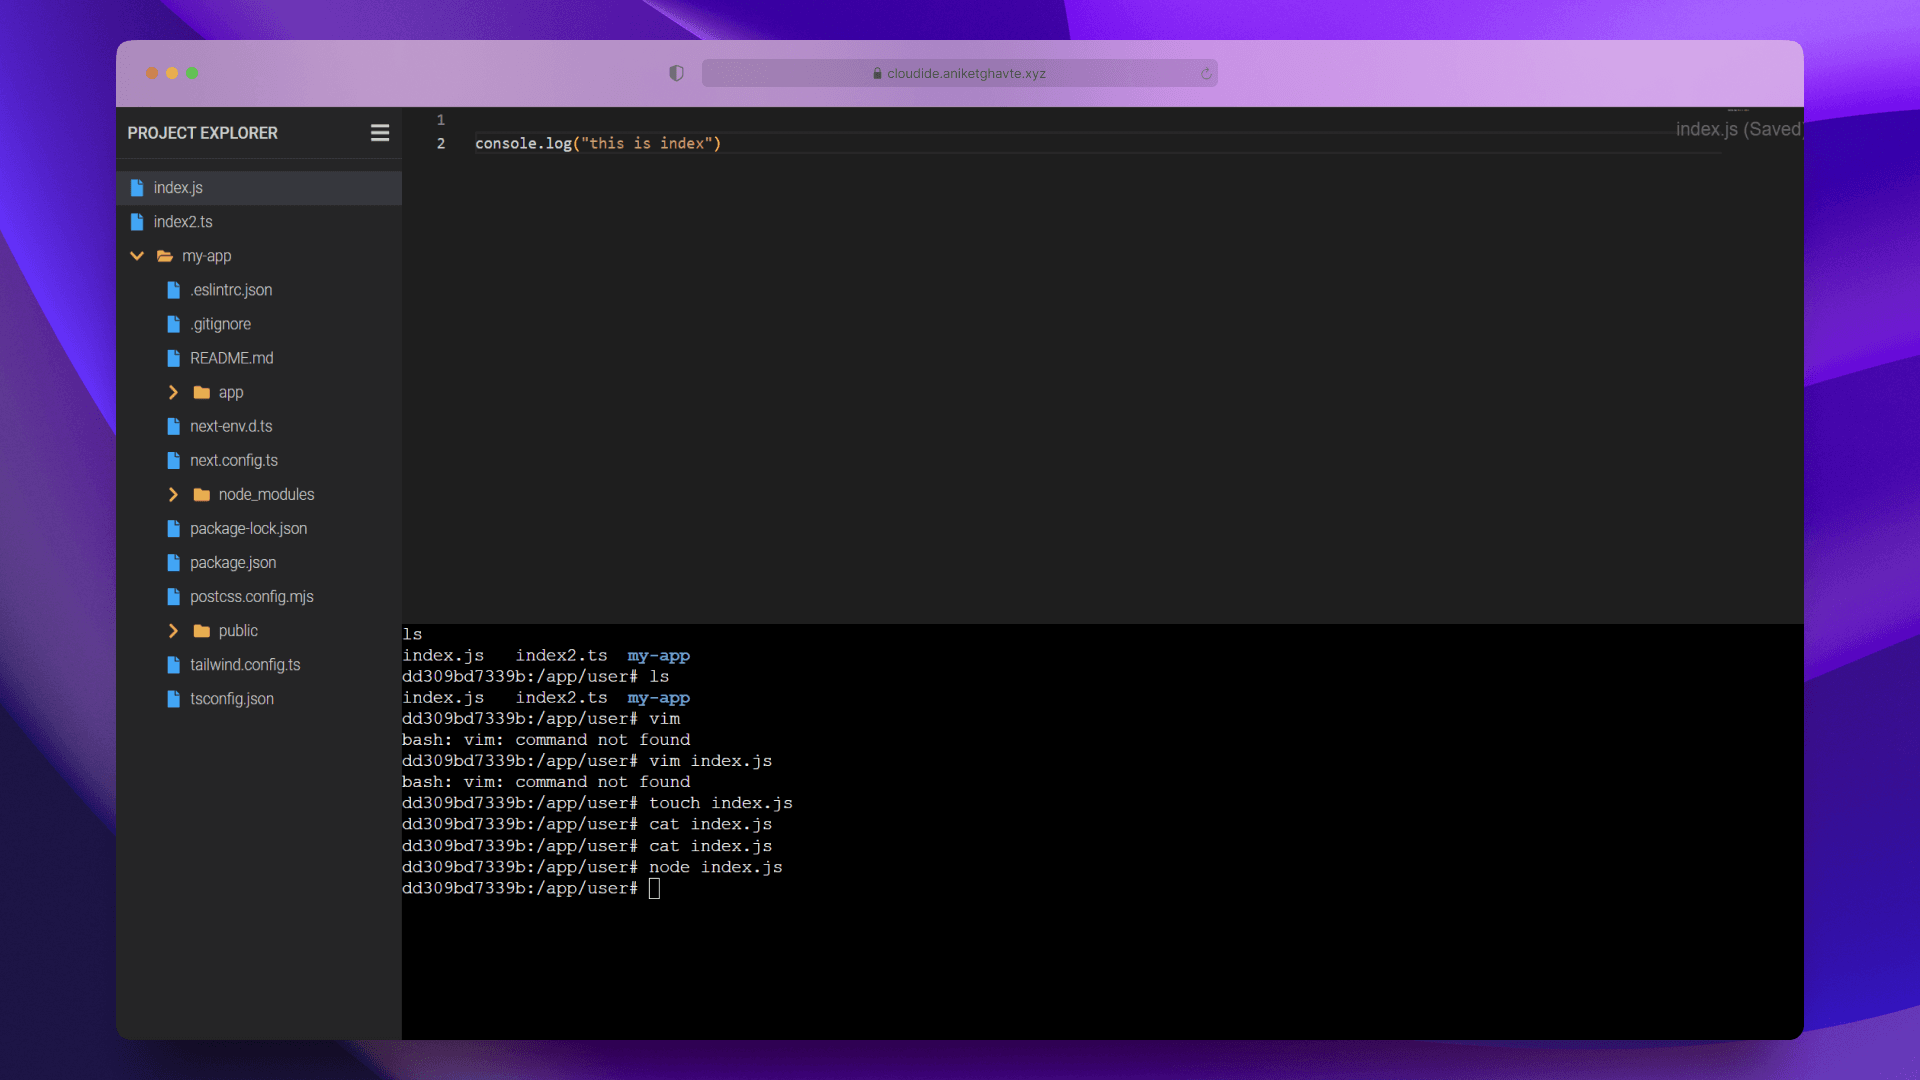Open package.json from the file tree
The width and height of the screenshot is (1920, 1080).
point(233,563)
